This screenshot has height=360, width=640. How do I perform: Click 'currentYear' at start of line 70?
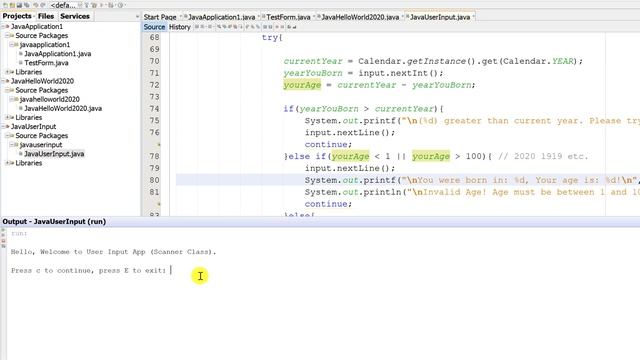(313, 61)
